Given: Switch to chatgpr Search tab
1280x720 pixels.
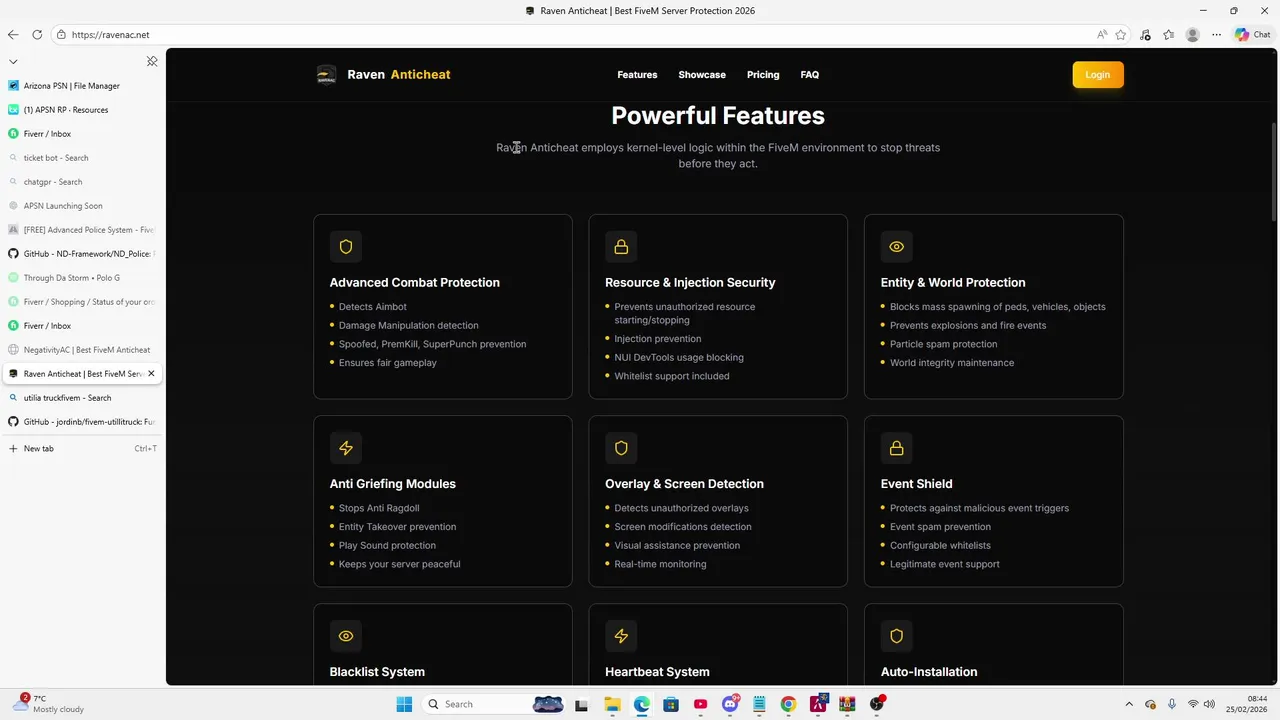Looking at the screenshot, I should 81,182.
